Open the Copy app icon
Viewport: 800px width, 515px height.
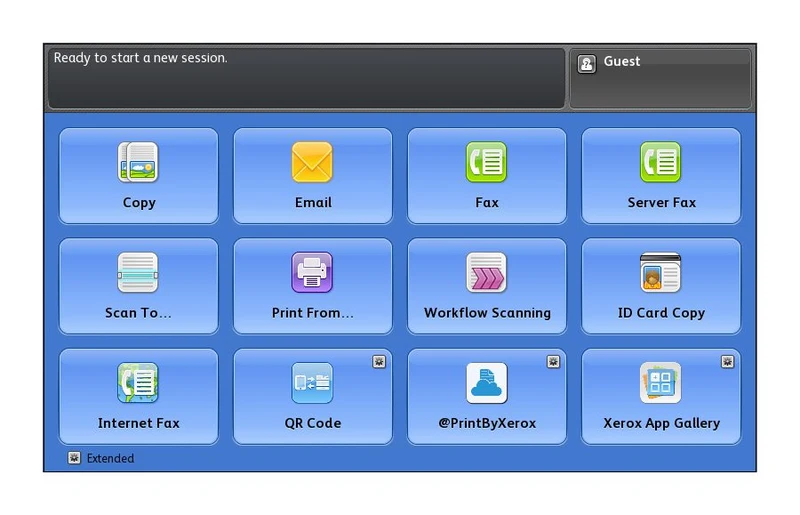pyautogui.click(x=138, y=162)
